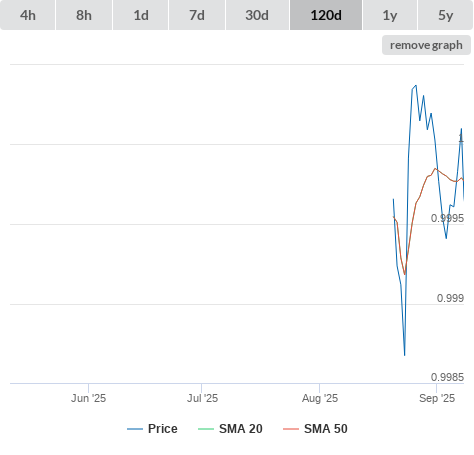
Task: Show the 5y price history
Action: coord(446,15)
